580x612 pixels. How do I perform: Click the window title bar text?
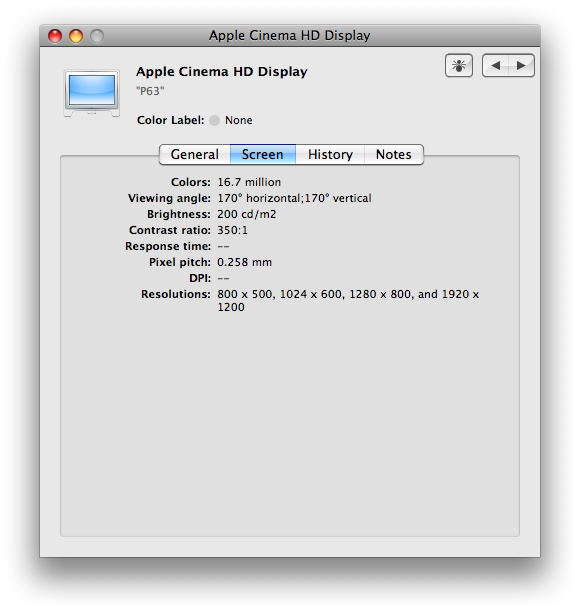[290, 36]
